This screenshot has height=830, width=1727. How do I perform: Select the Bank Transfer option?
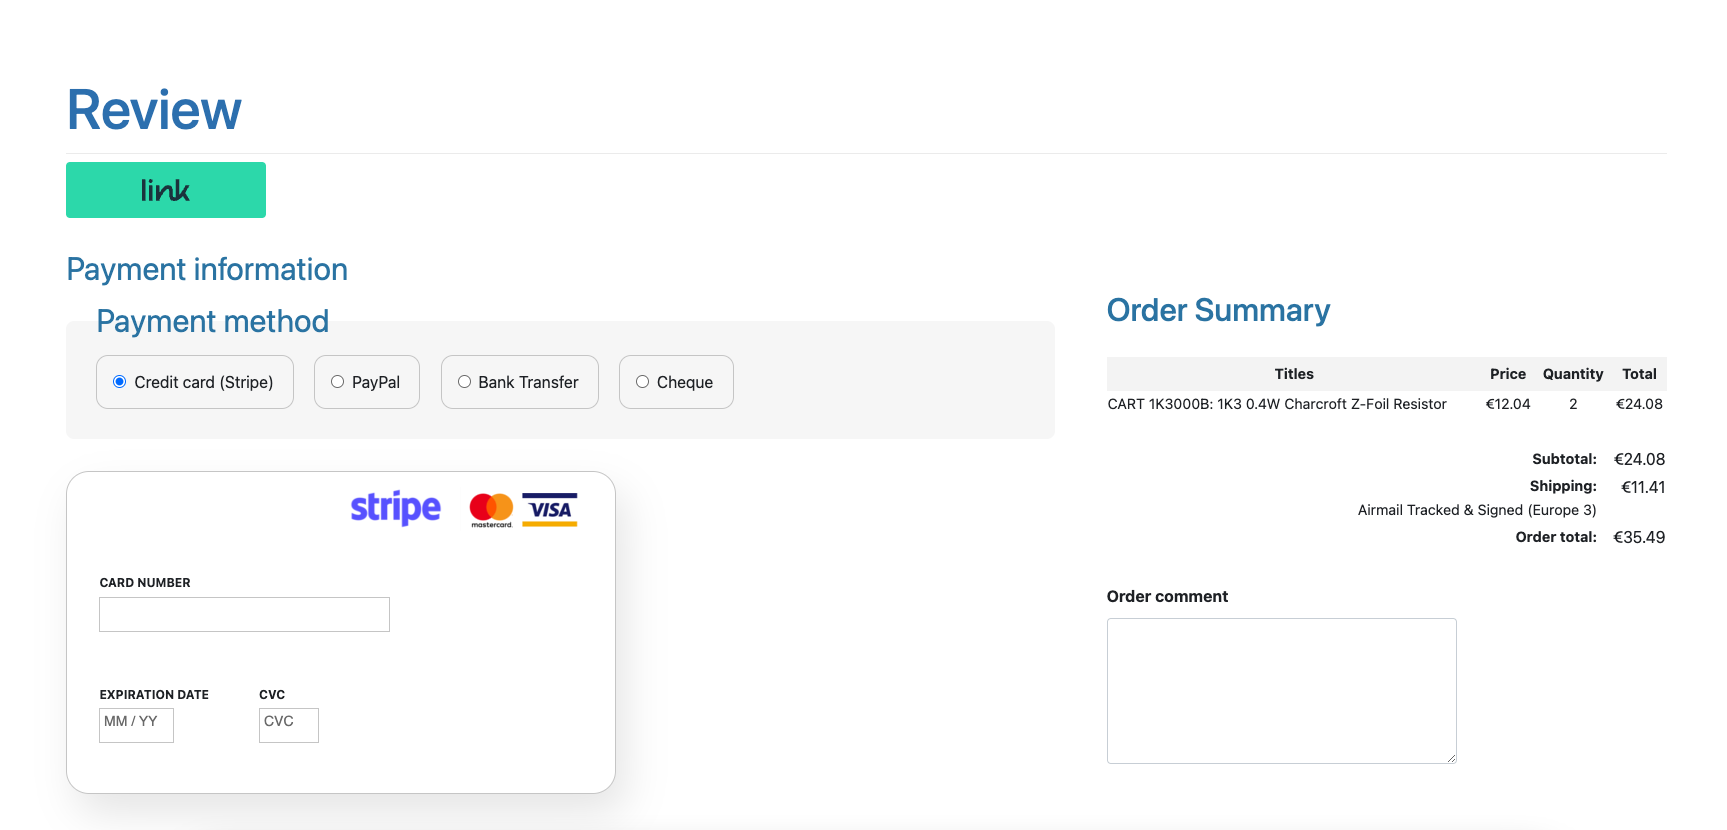[465, 382]
